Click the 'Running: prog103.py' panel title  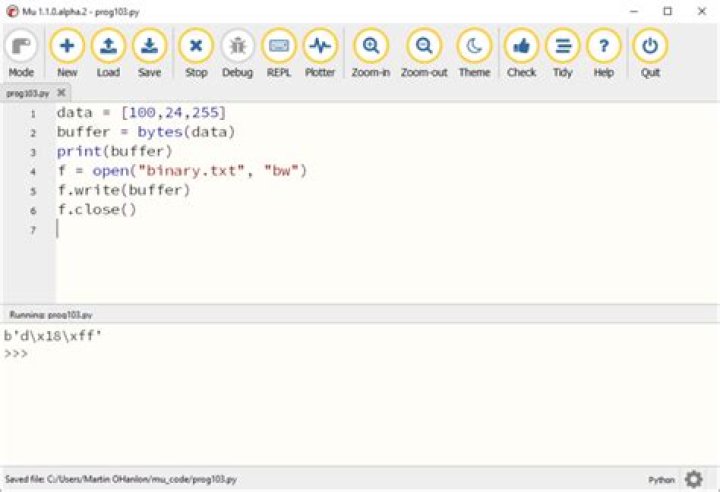point(51,315)
